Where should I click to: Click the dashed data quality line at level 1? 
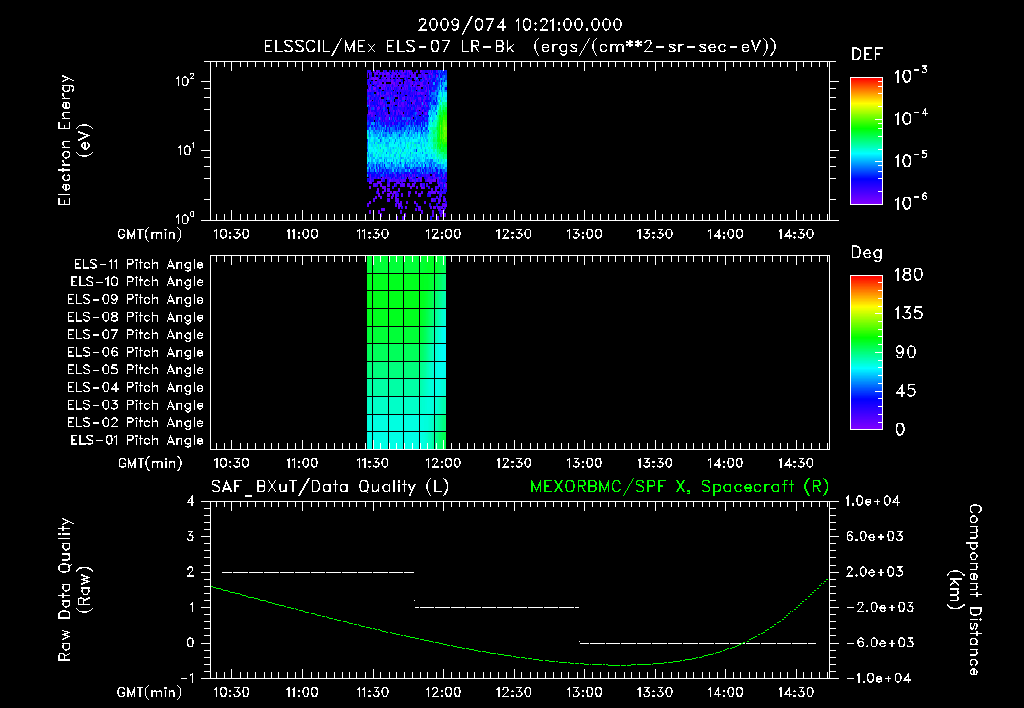(x=497, y=607)
